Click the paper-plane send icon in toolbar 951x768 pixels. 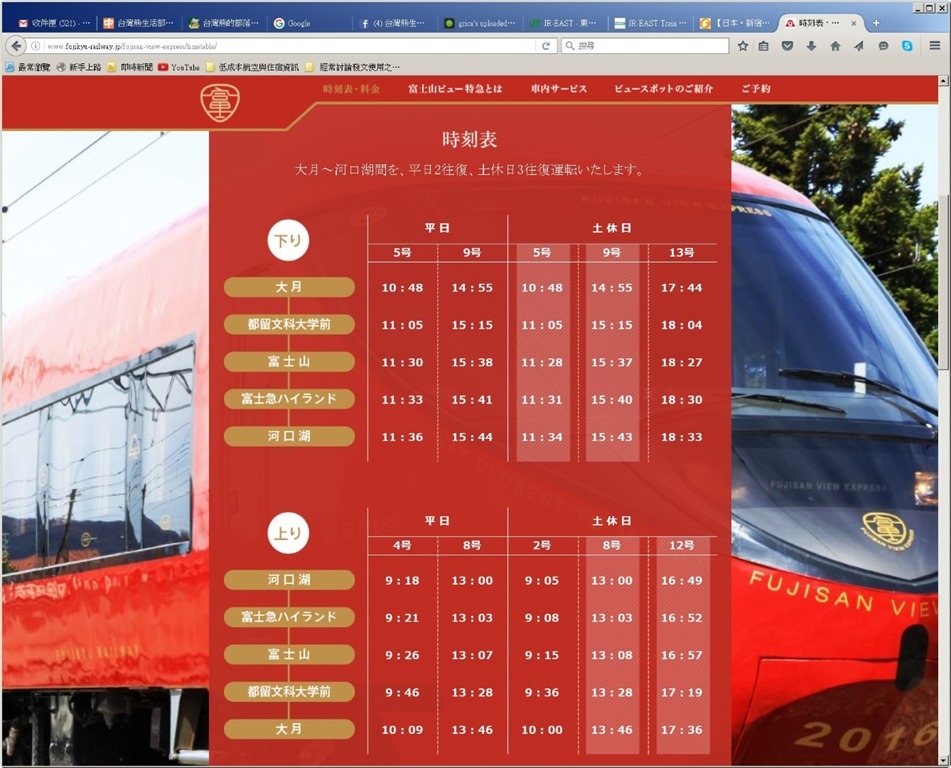tap(859, 46)
